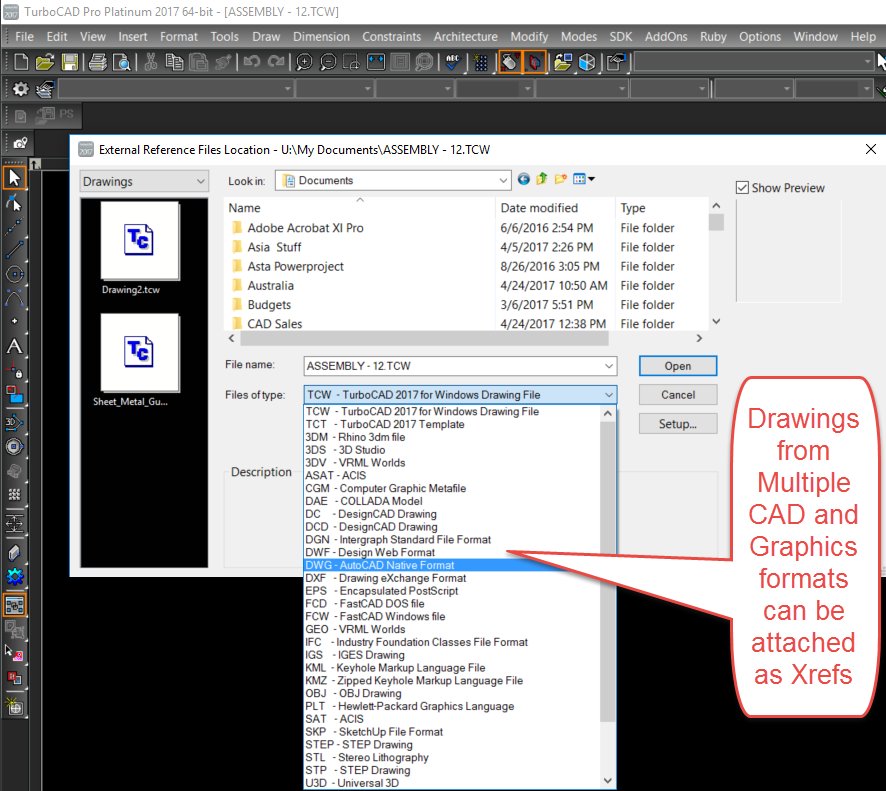Open the Draw menu
Viewport: 886px width, 791px height.
tap(266, 36)
